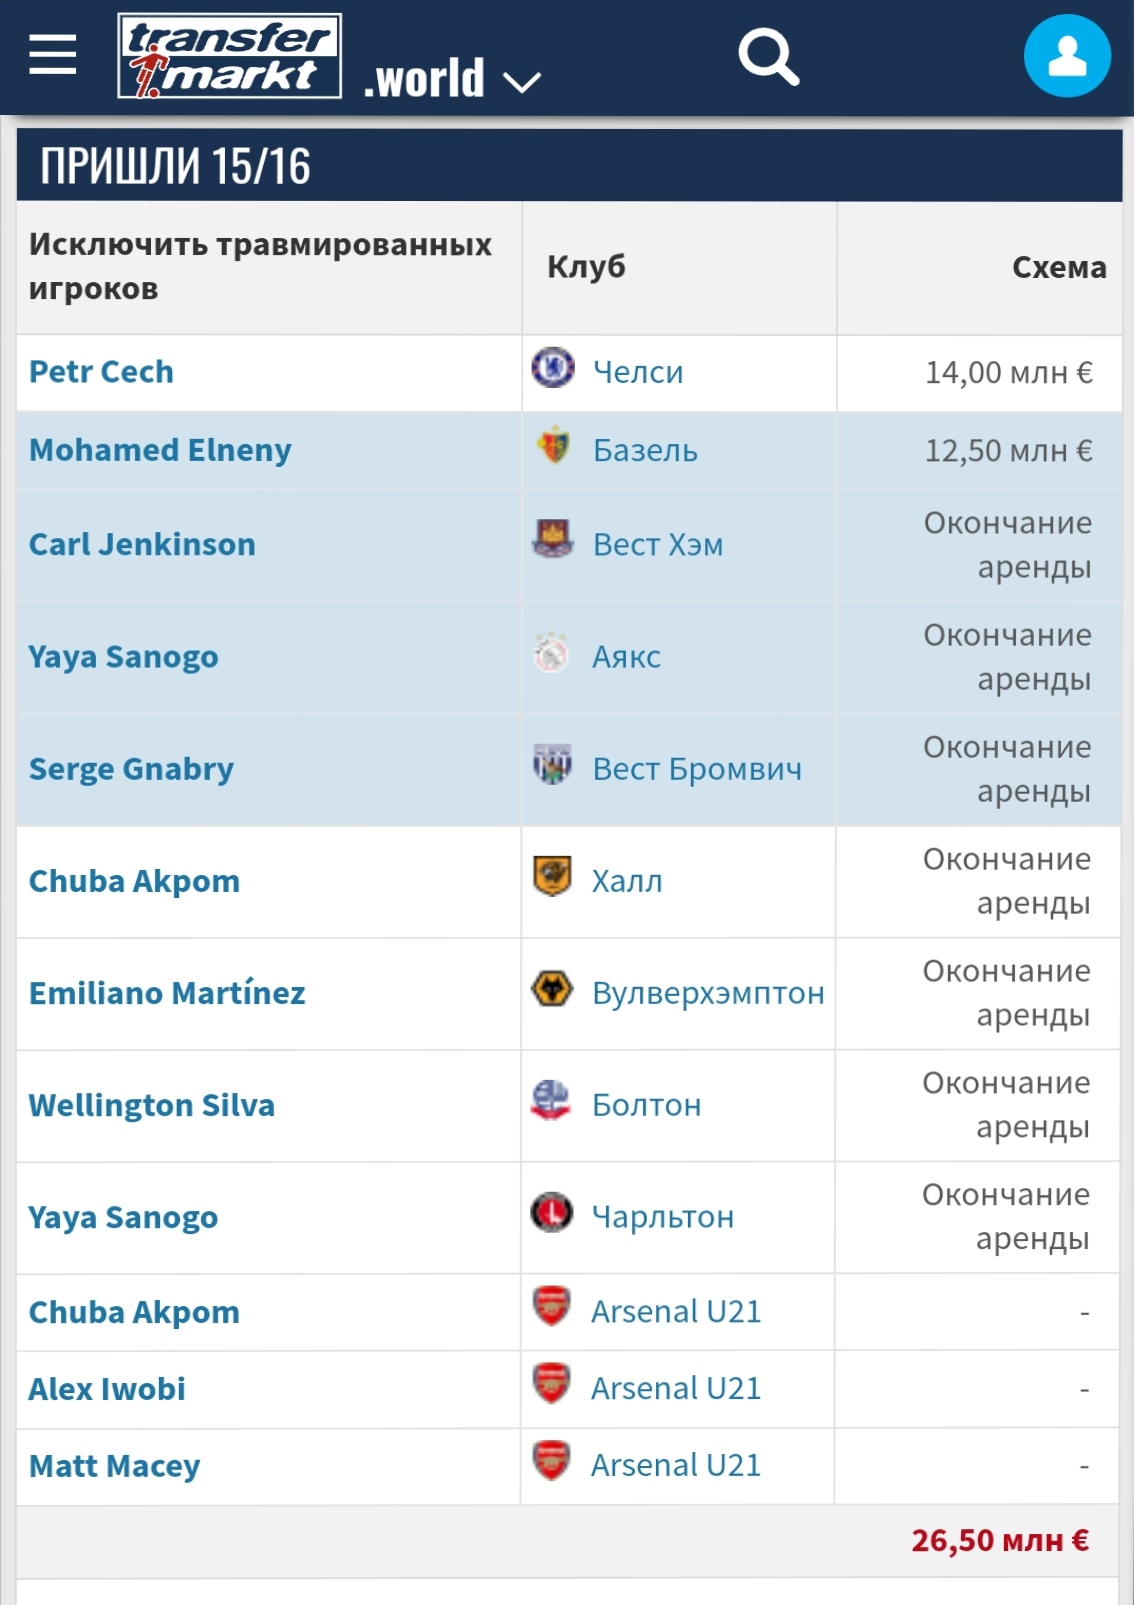The height and width of the screenshot is (1605, 1134).
Task: Toggle Исключить травмированных игроков header option
Action: coord(260,267)
